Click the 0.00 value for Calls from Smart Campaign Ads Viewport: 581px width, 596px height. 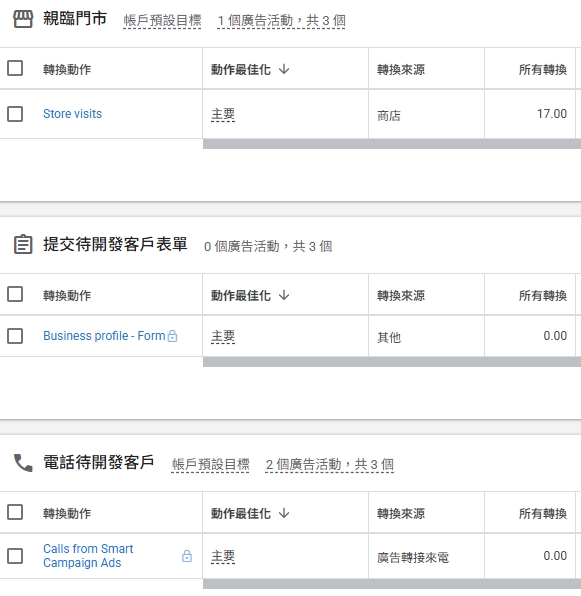pyautogui.click(x=555, y=556)
